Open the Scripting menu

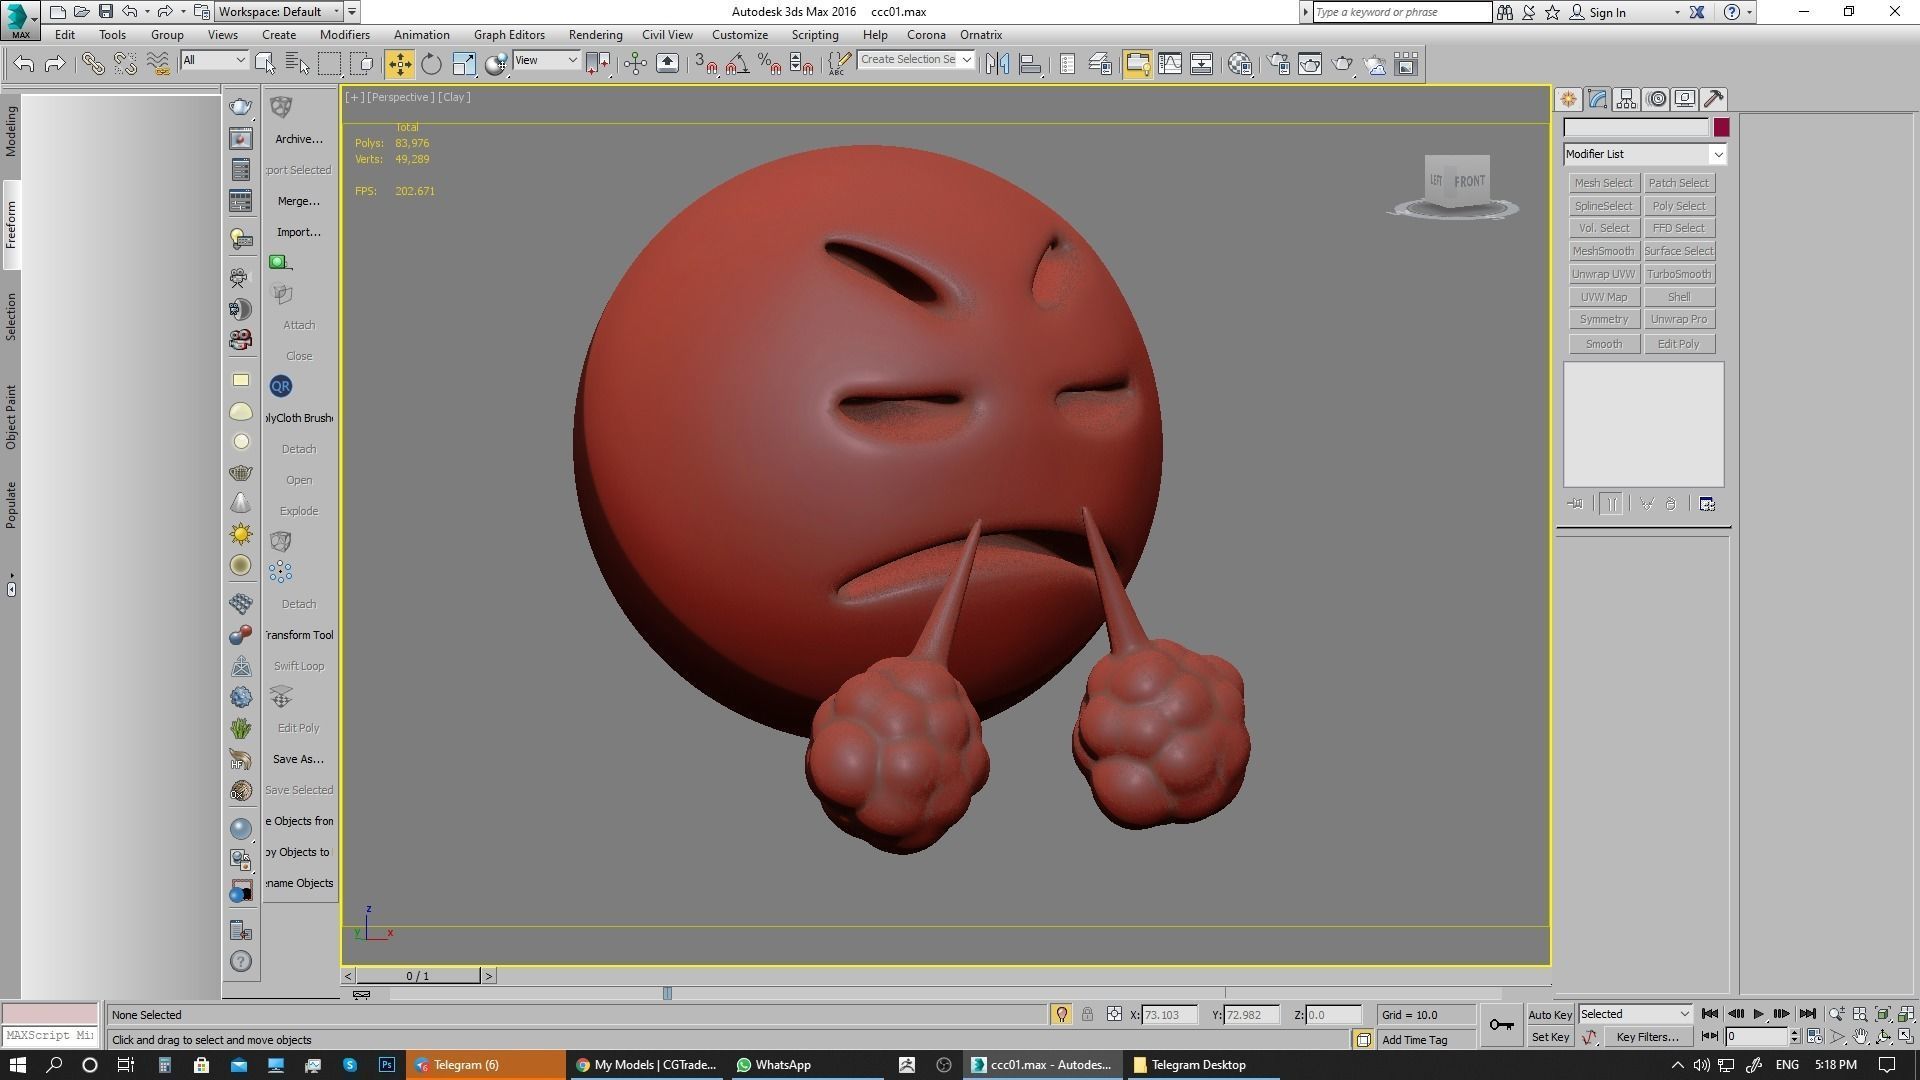tap(815, 35)
